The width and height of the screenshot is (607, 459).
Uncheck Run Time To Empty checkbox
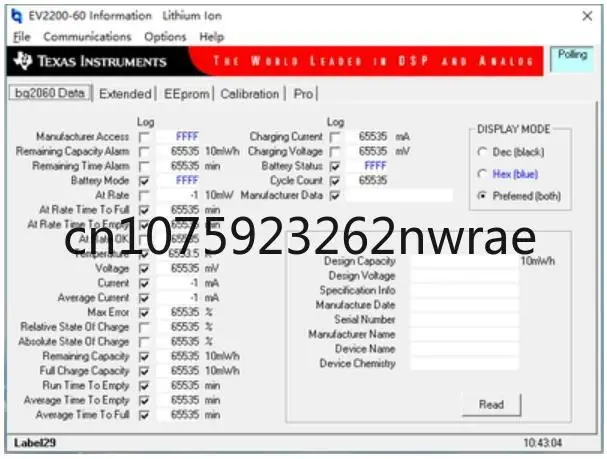tap(144, 386)
